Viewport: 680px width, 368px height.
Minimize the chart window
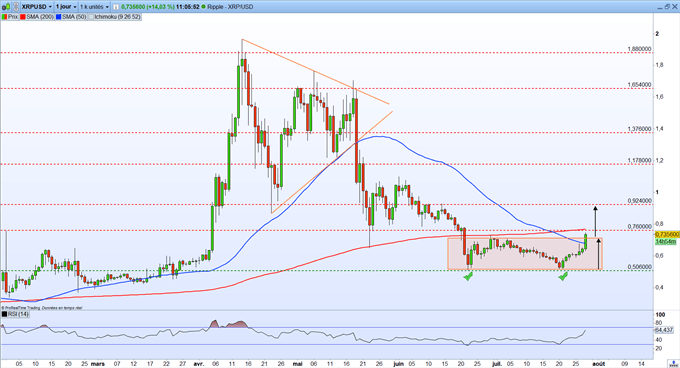pyautogui.click(x=660, y=8)
